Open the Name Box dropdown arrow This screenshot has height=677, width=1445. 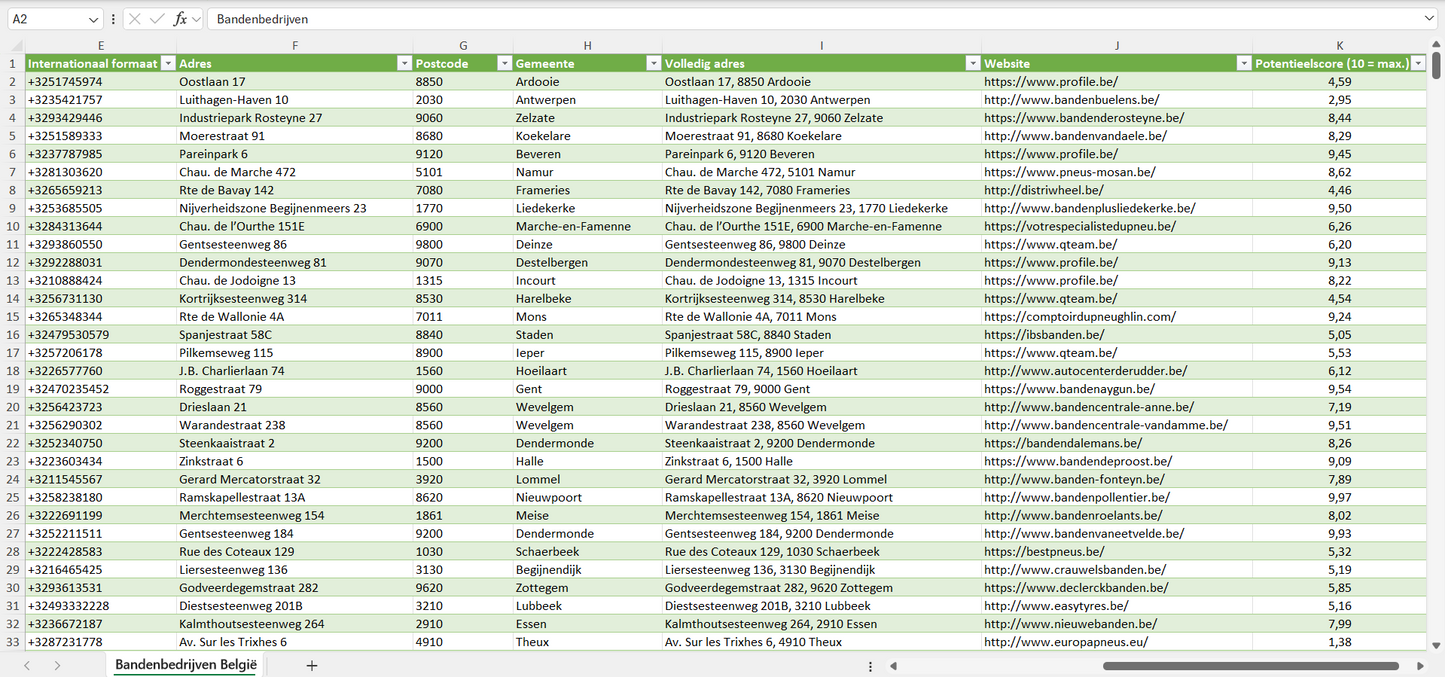click(x=94, y=19)
